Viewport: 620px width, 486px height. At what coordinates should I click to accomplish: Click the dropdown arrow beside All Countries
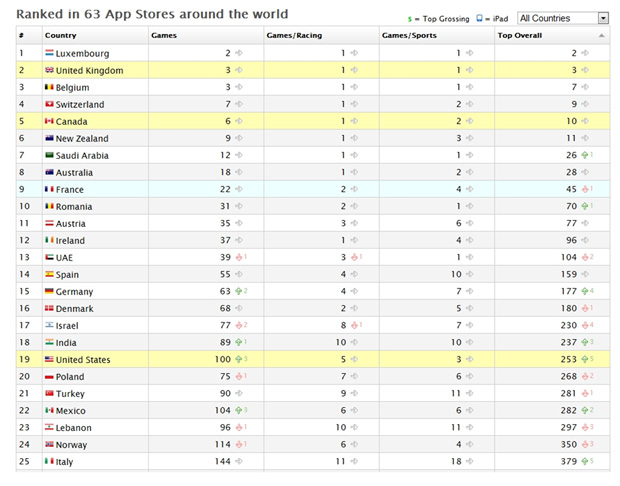pos(602,18)
